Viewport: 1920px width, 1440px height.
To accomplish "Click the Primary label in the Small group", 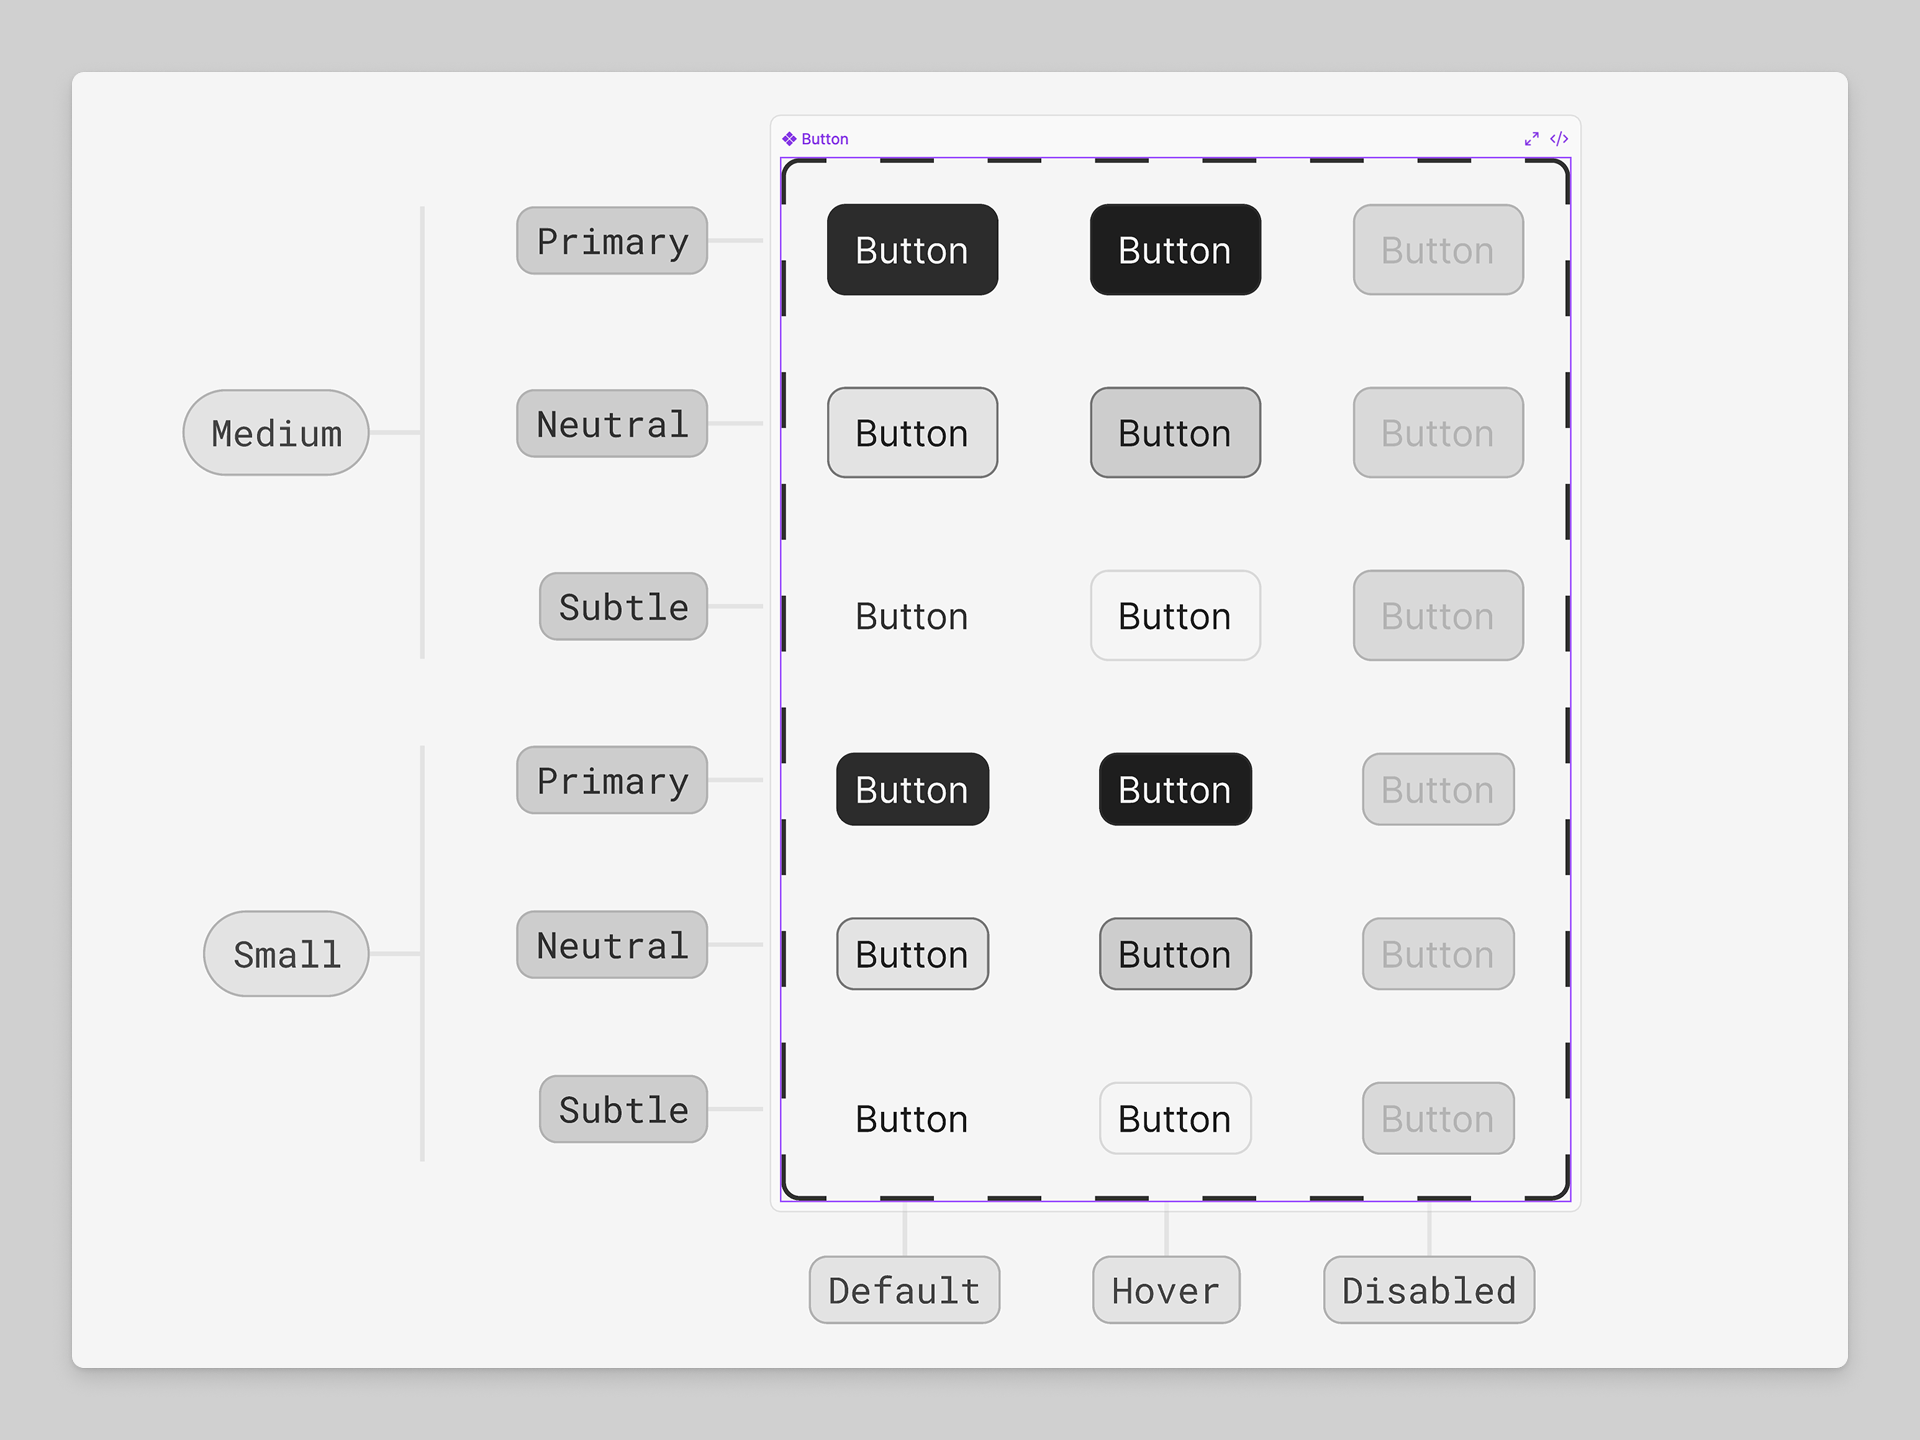I will click(611, 780).
